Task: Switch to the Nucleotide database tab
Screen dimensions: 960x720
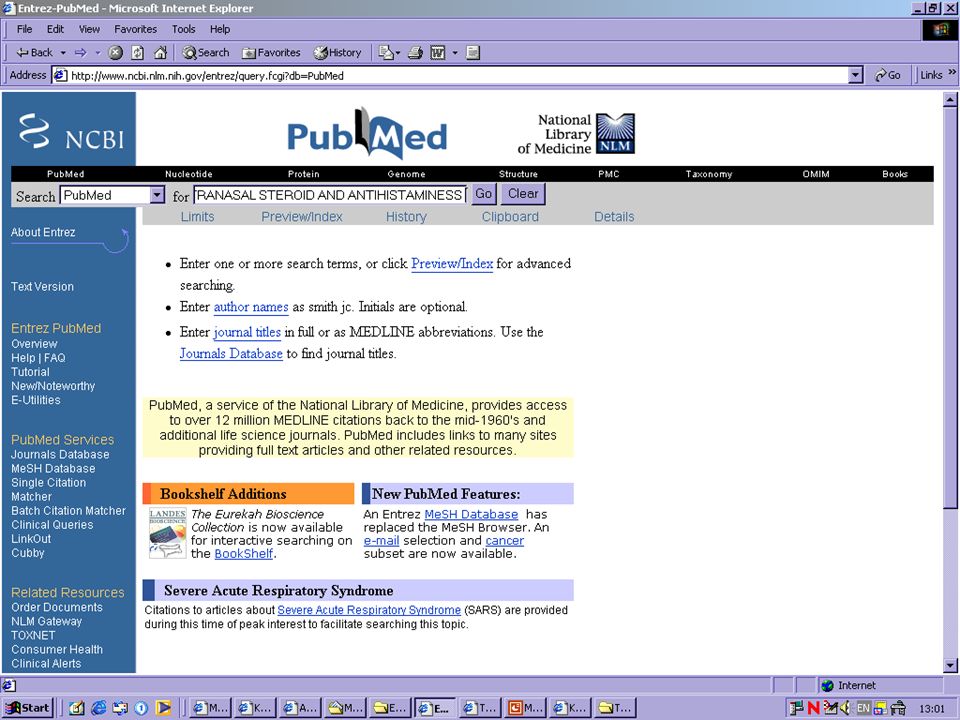Action: 189,174
